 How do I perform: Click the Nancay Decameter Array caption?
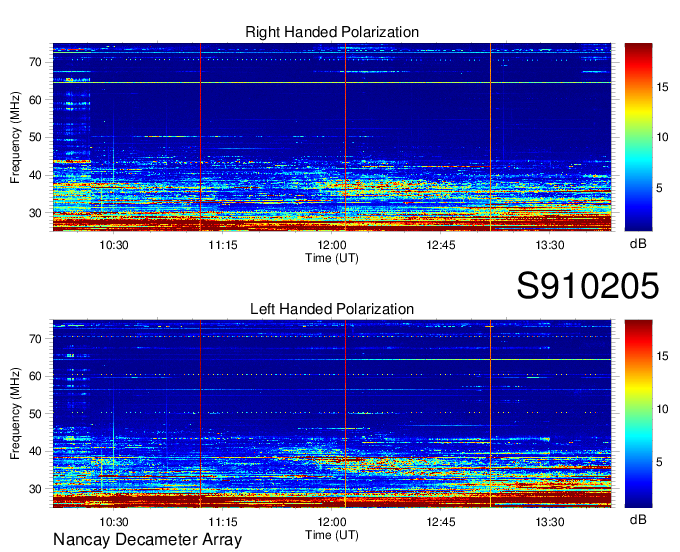pyautogui.click(x=147, y=540)
